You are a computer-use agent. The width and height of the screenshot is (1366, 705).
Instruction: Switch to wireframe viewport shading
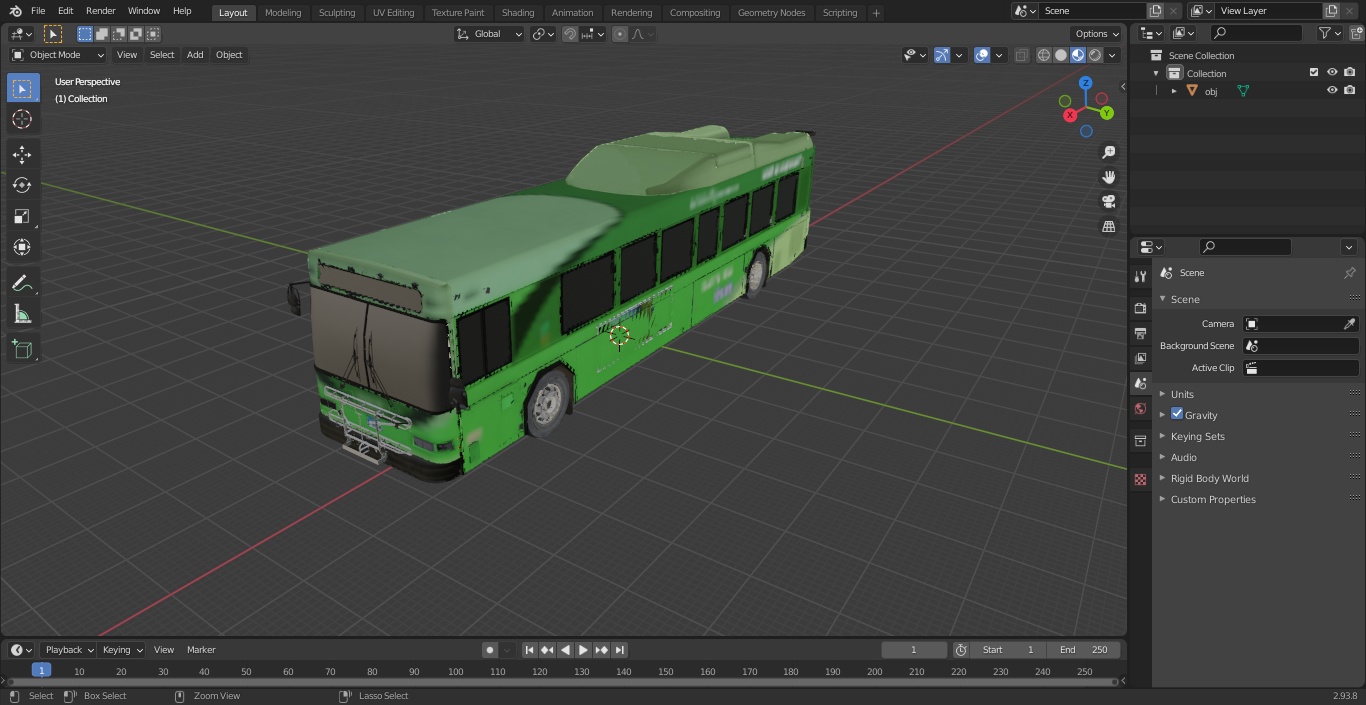pyautogui.click(x=1044, y=55)
